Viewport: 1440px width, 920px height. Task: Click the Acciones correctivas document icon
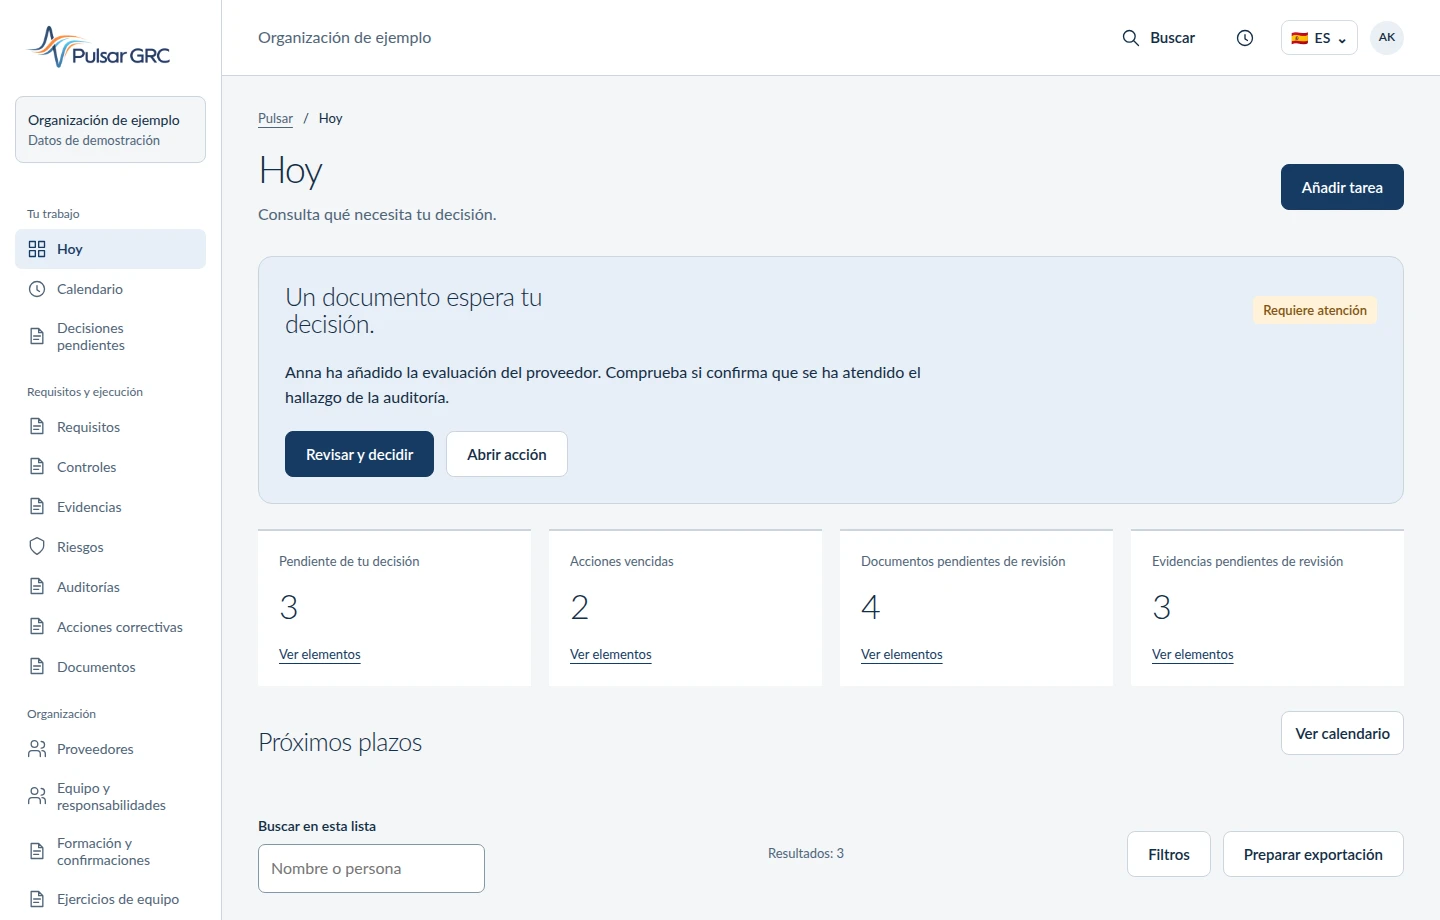(x=37, y=627)
